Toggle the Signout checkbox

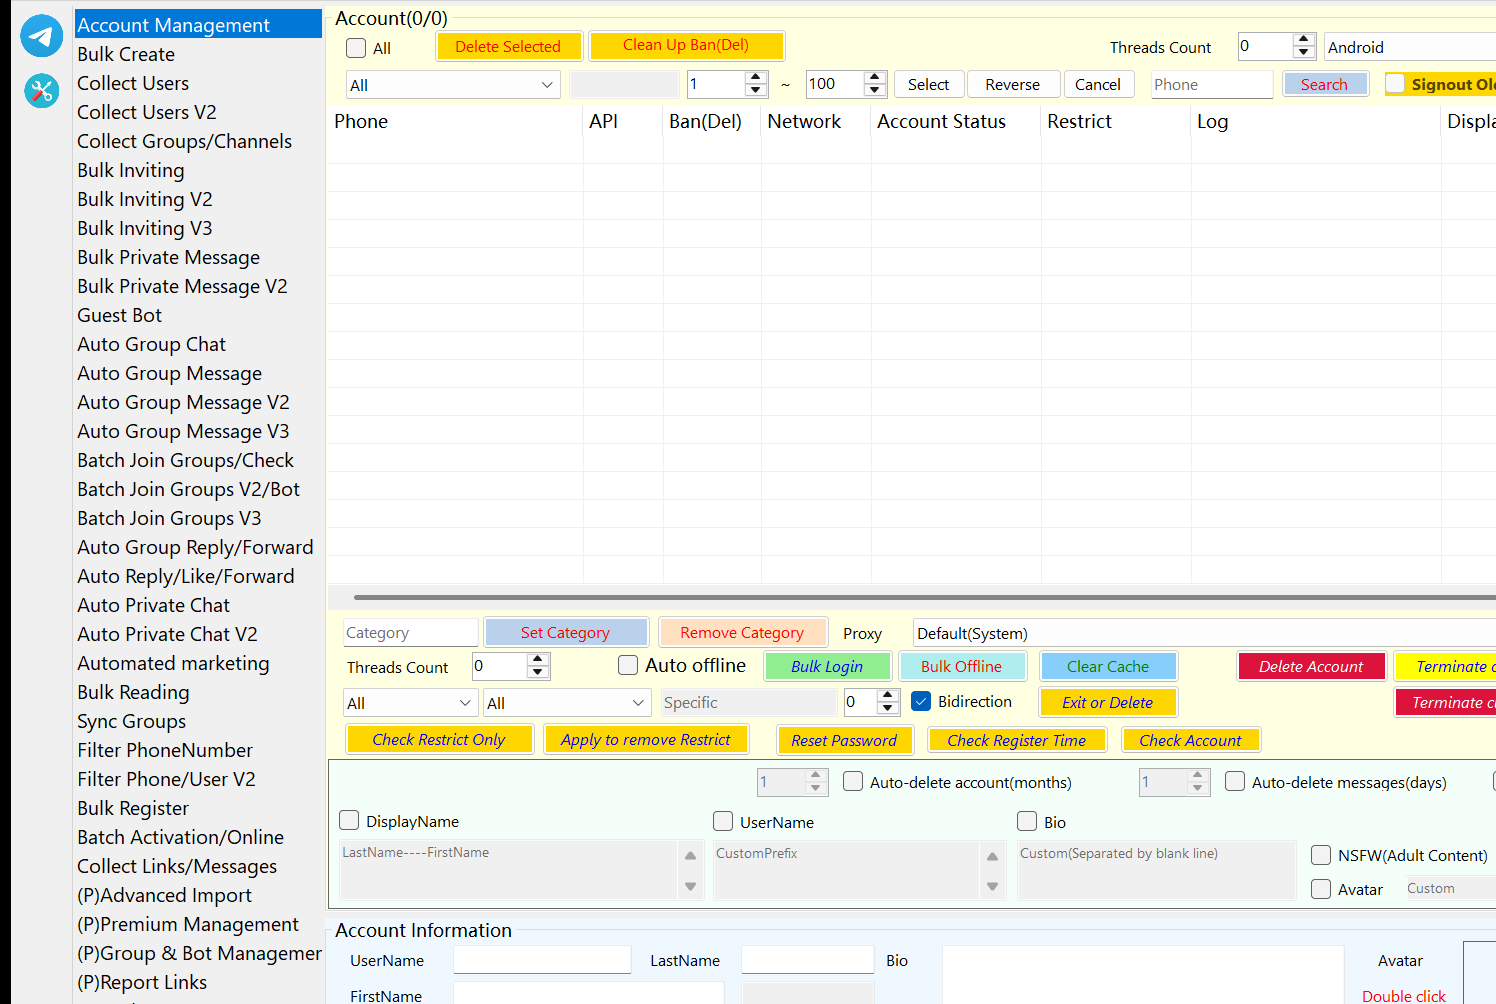[x=1395, y=84]
